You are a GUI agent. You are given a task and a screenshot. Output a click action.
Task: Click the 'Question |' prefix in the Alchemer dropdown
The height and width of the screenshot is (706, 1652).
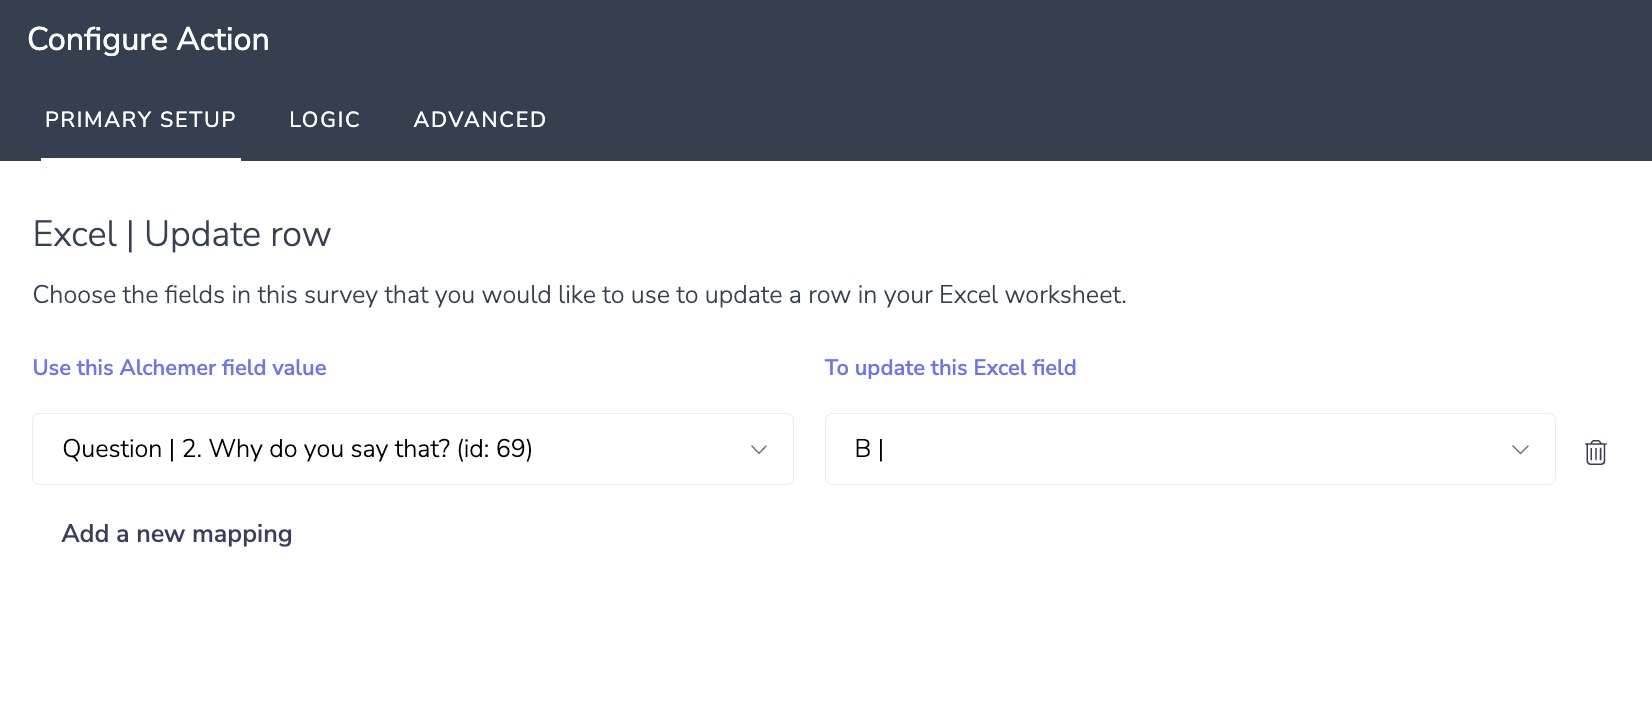[118, 449]
